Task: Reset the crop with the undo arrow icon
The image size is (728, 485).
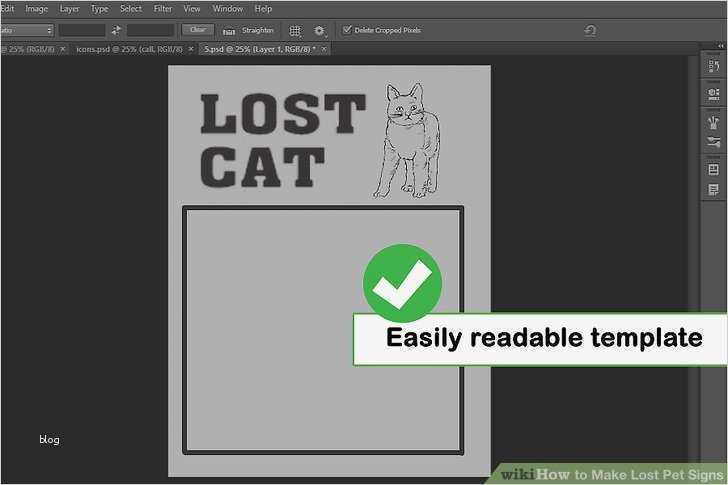Action: point(590,31)
